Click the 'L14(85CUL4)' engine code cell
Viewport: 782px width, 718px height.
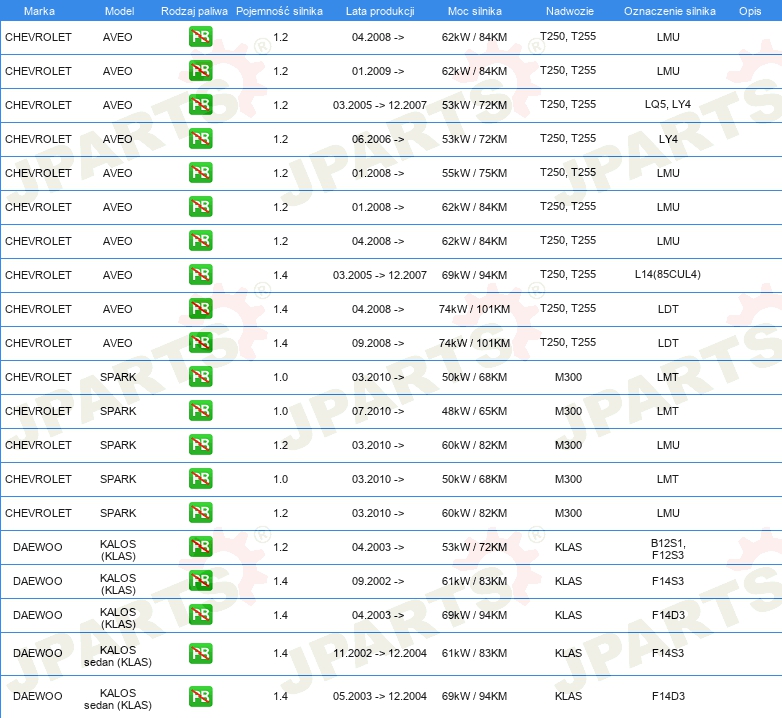(668, 274)
